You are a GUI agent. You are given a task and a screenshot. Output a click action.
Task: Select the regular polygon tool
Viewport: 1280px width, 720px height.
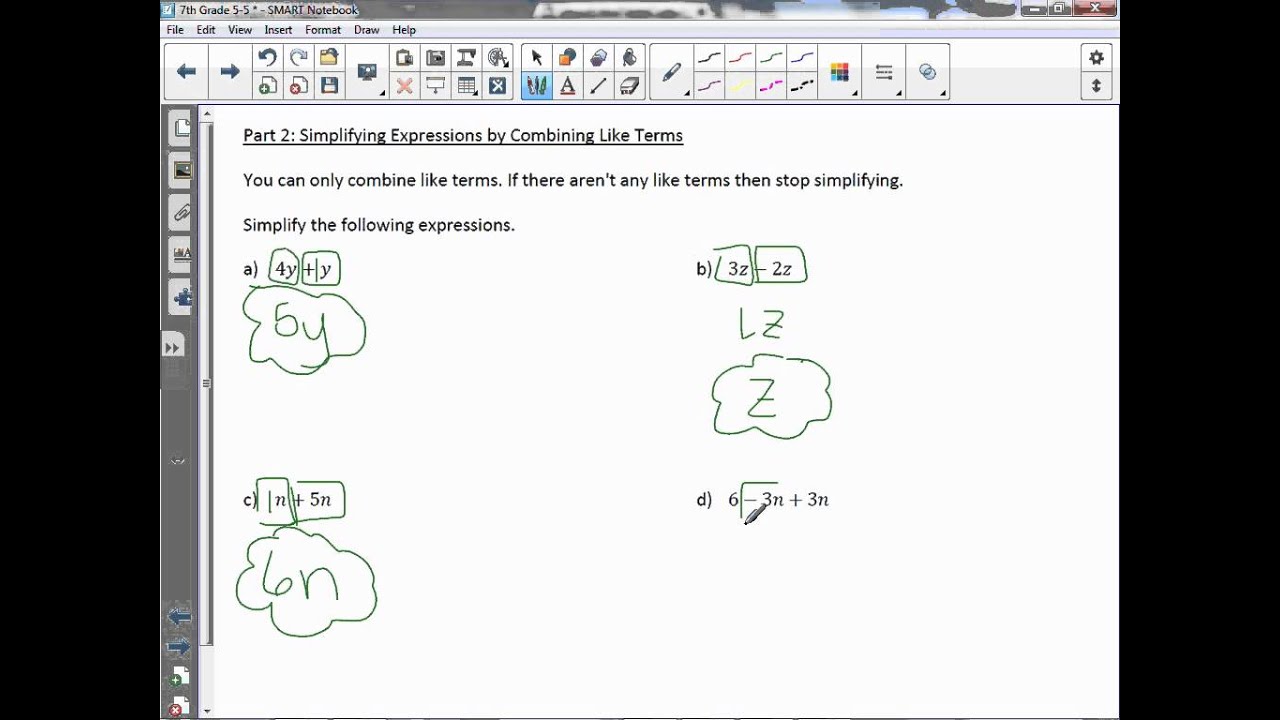point(598,57)
